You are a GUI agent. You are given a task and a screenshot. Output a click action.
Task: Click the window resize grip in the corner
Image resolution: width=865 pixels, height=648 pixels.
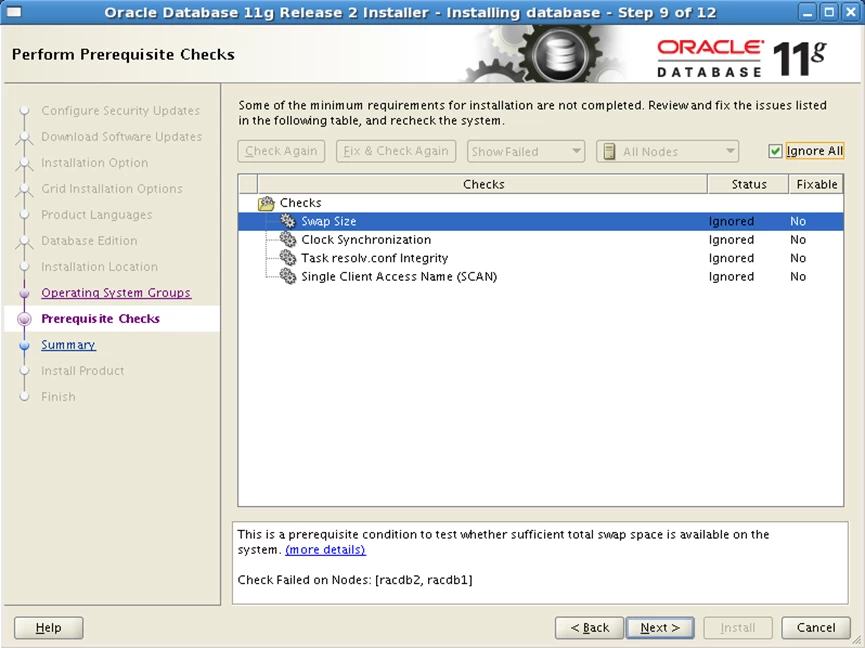[x=857, y=640]
